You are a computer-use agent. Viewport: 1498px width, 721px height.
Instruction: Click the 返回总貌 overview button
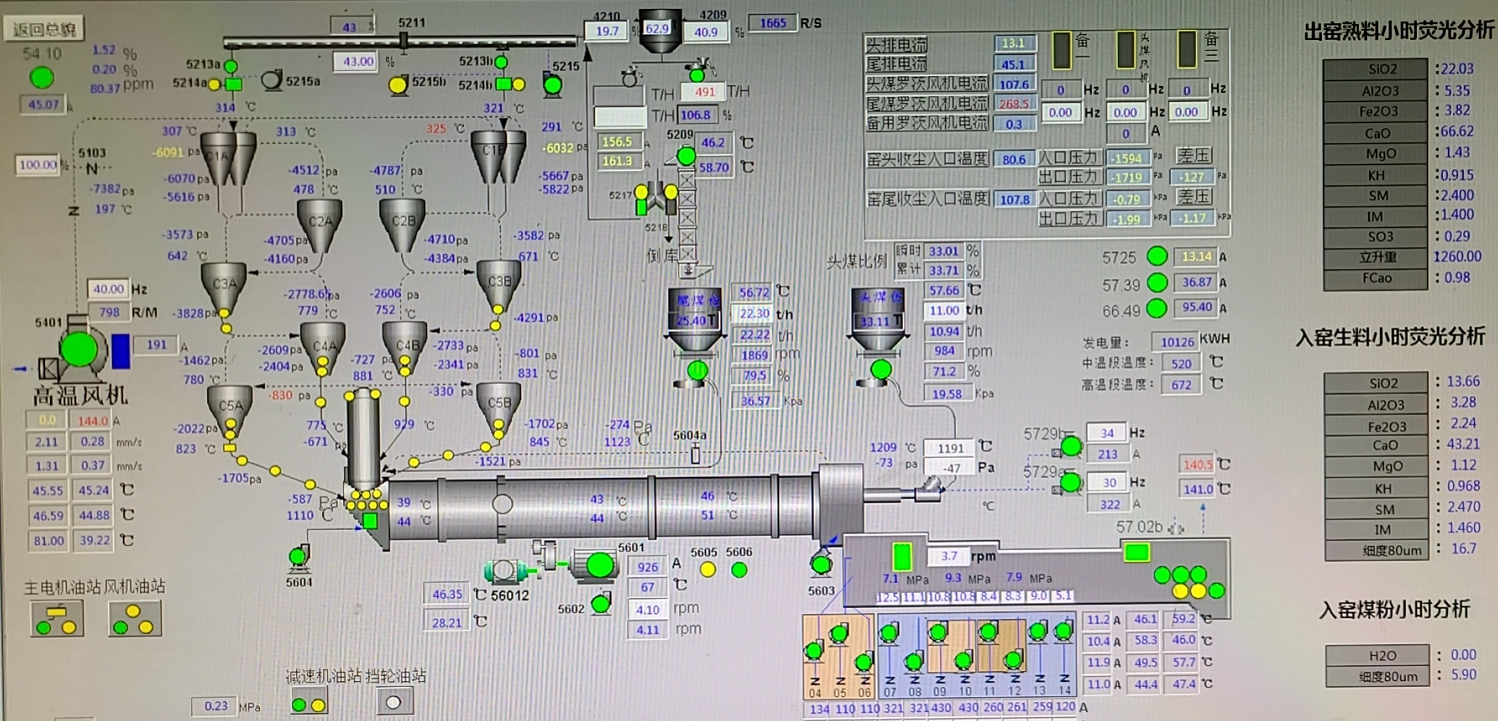(45, 30)
